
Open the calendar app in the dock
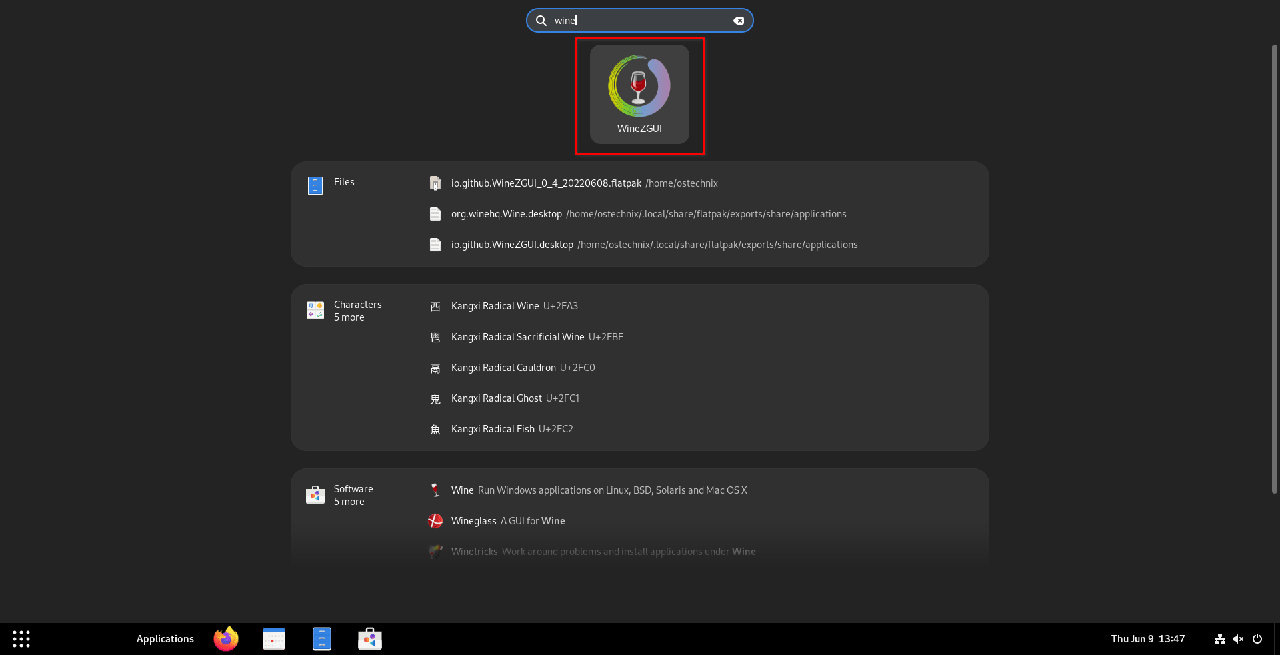[274, 639]
